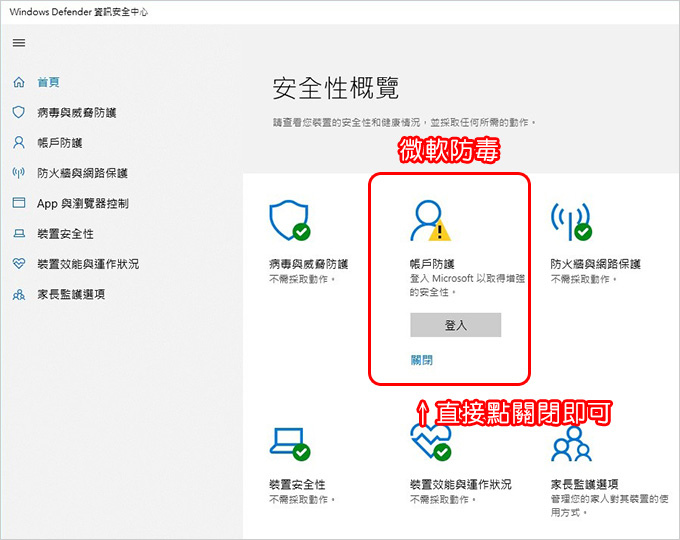The height and width of the screenshot is (540, 680).
Task: Click the Windows Defender 資訊安全中心 window title
Action: tap(78, 12)
